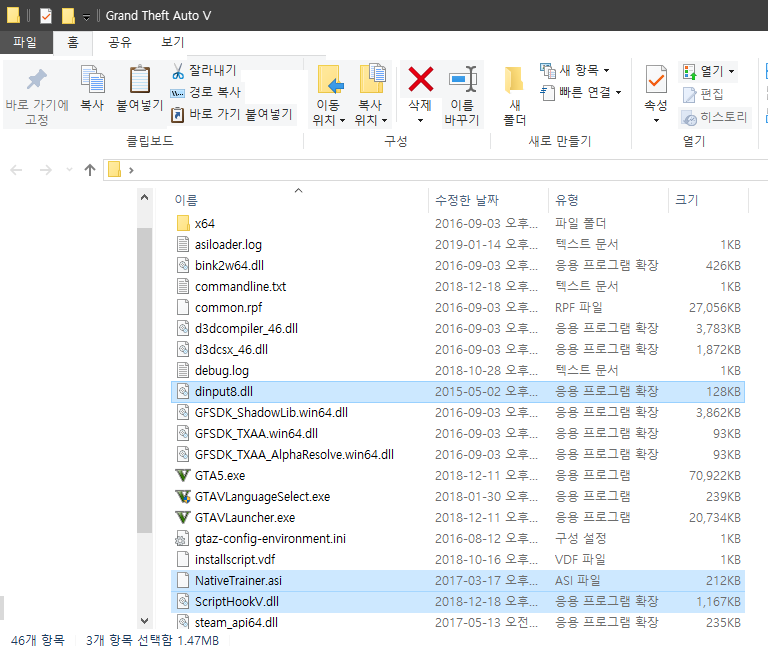Image resolution: width=768 pixels, height=651 pixels.
Task: Open Customize Quick Access Toolbar dropdown
Action: pyautogui.click(x=86, y=17)
